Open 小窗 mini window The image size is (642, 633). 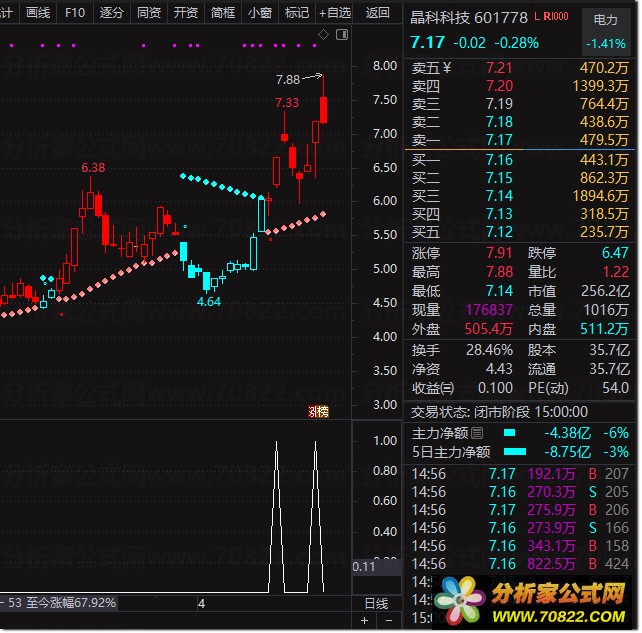tap(260, 13)
